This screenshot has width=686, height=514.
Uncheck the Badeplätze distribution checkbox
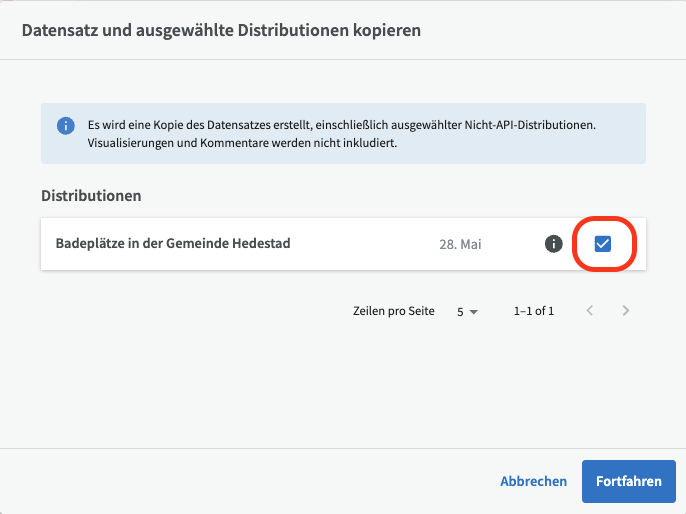pos(602,244)
